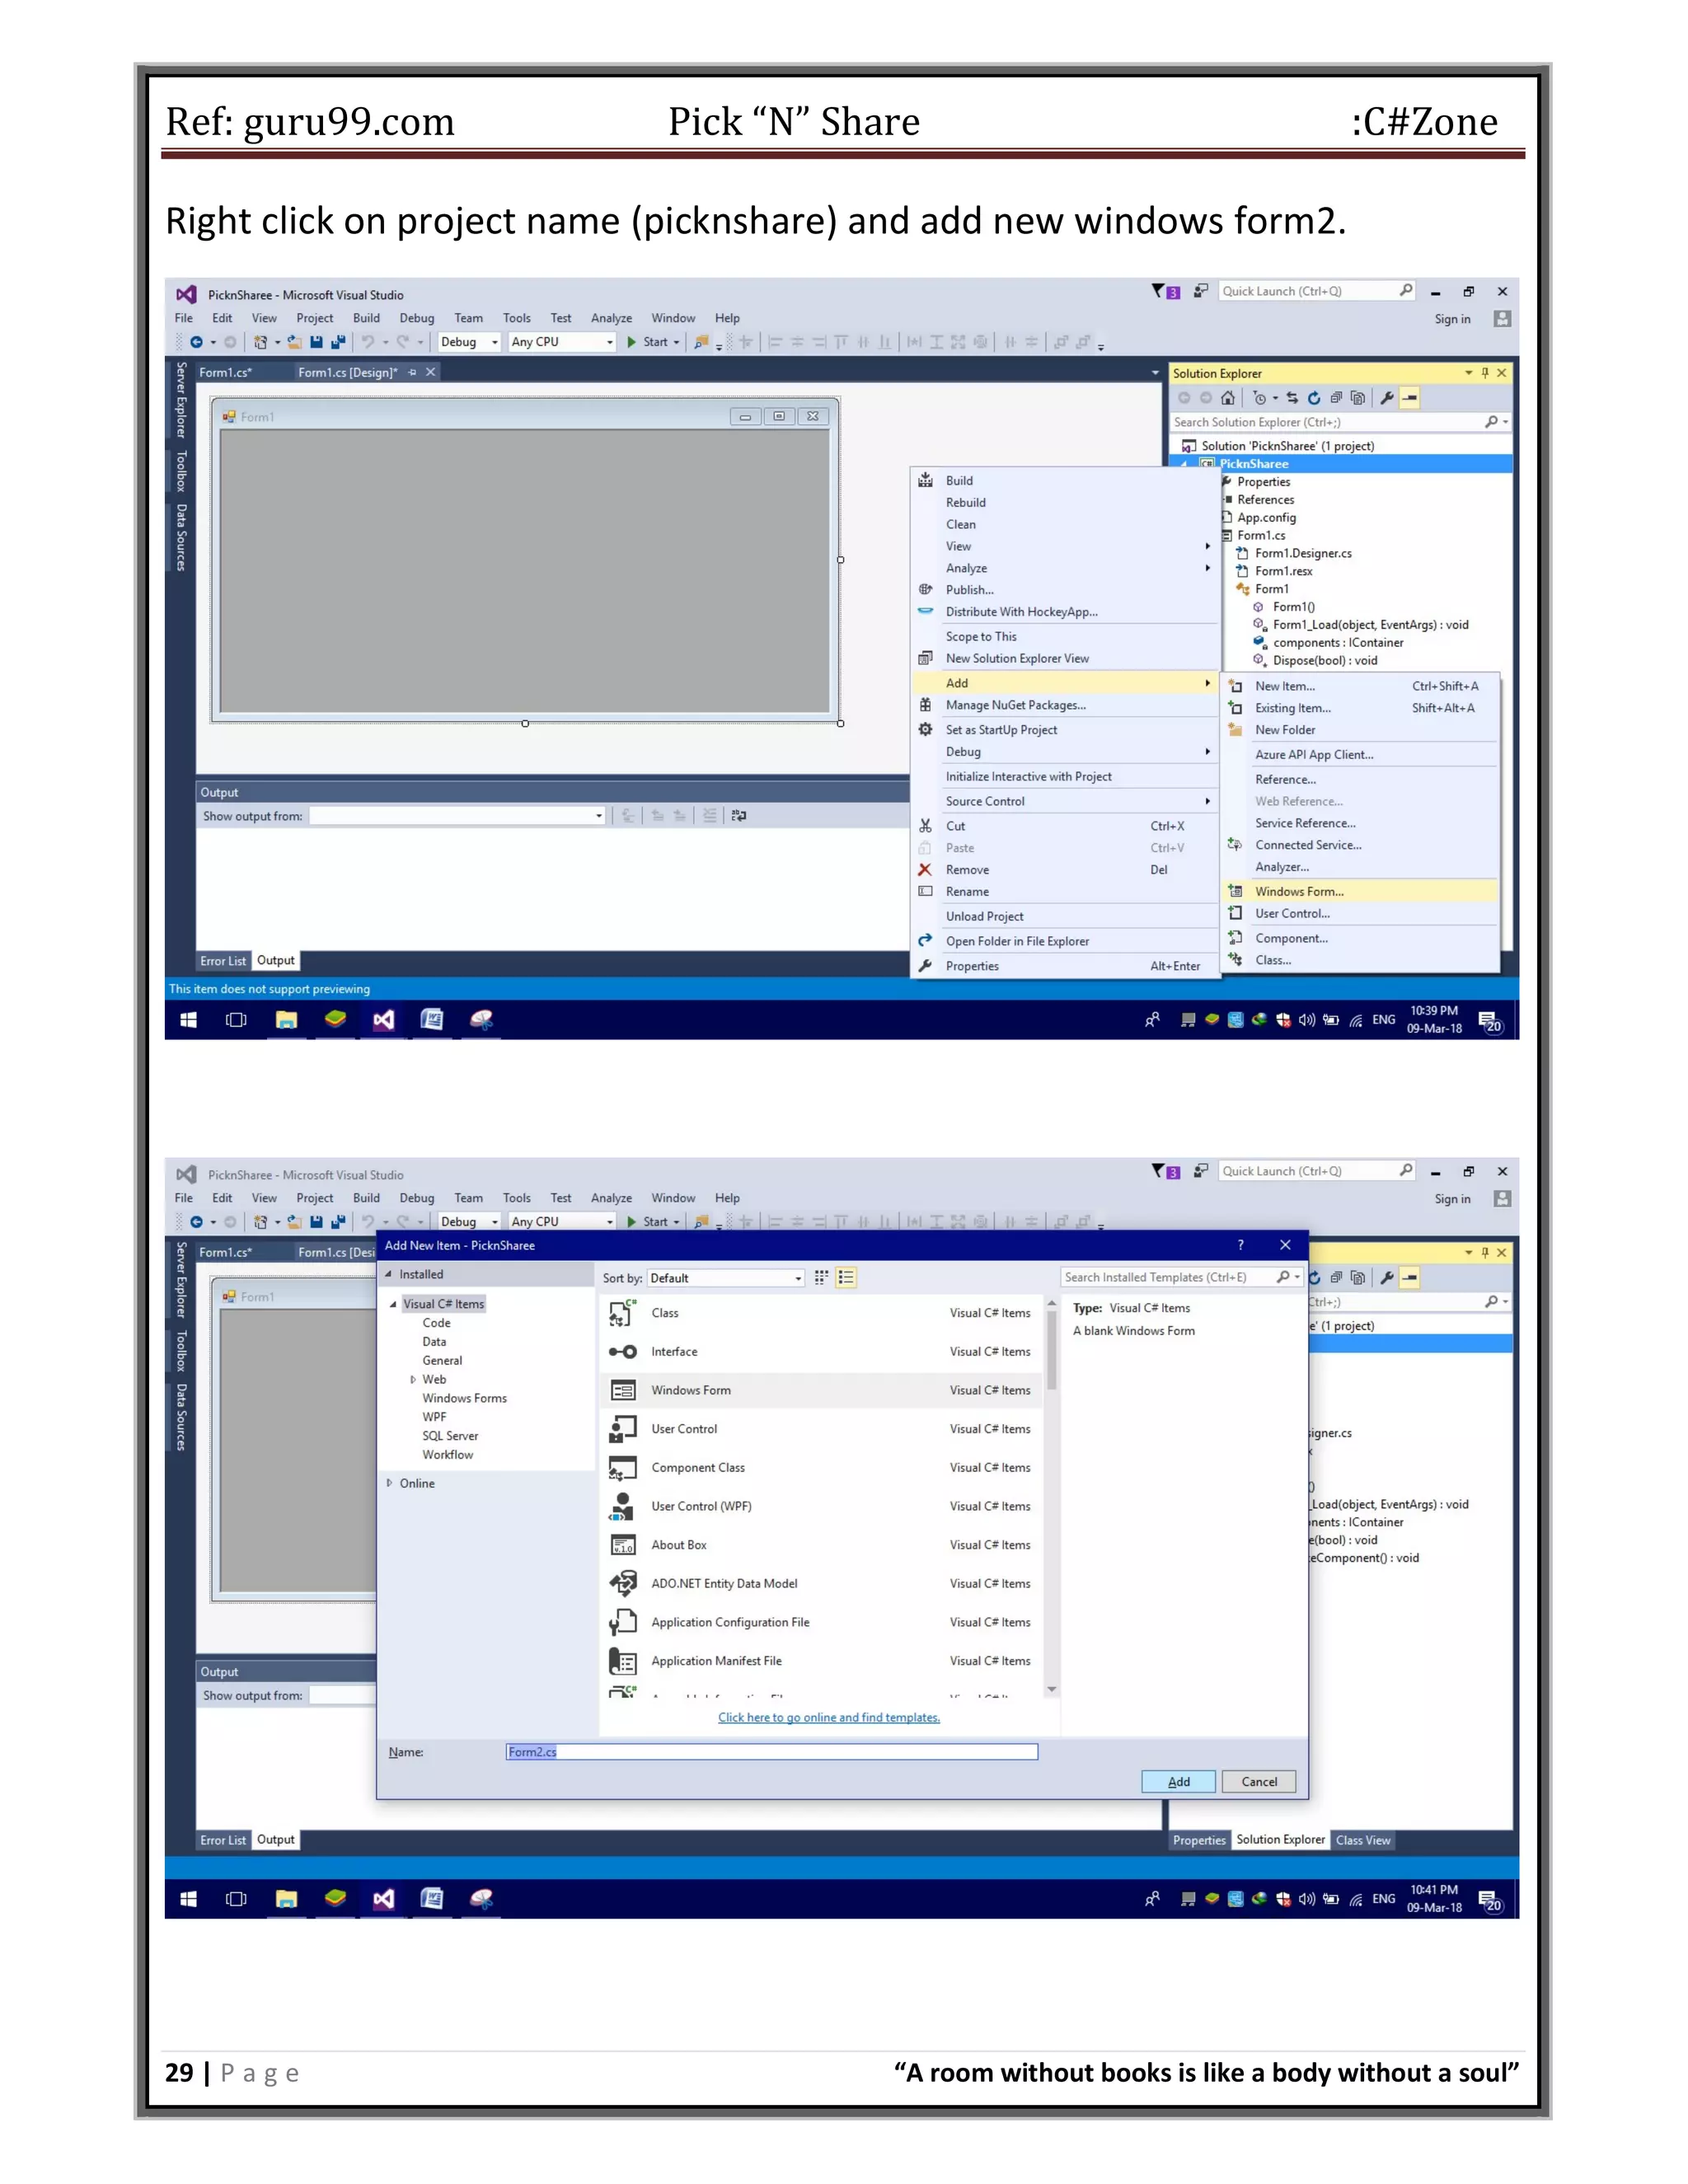The width and height of the screenshot is (1688, 2184).
Task: Open Windows Start button in the 10:41 PM taskbar
Action: 188,1899
